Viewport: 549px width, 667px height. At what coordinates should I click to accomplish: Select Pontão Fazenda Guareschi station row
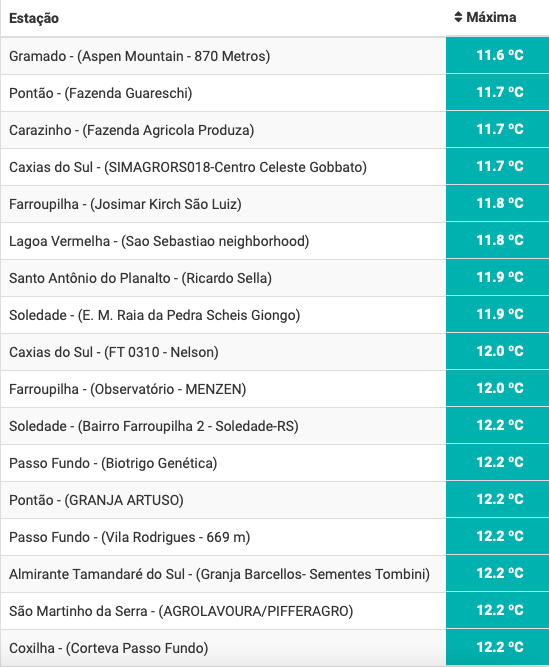click(275, 93)
